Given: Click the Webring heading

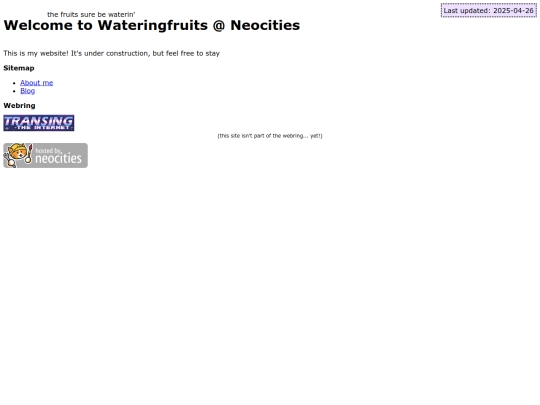Looking at the screenshot, I should tap(19, 106).
